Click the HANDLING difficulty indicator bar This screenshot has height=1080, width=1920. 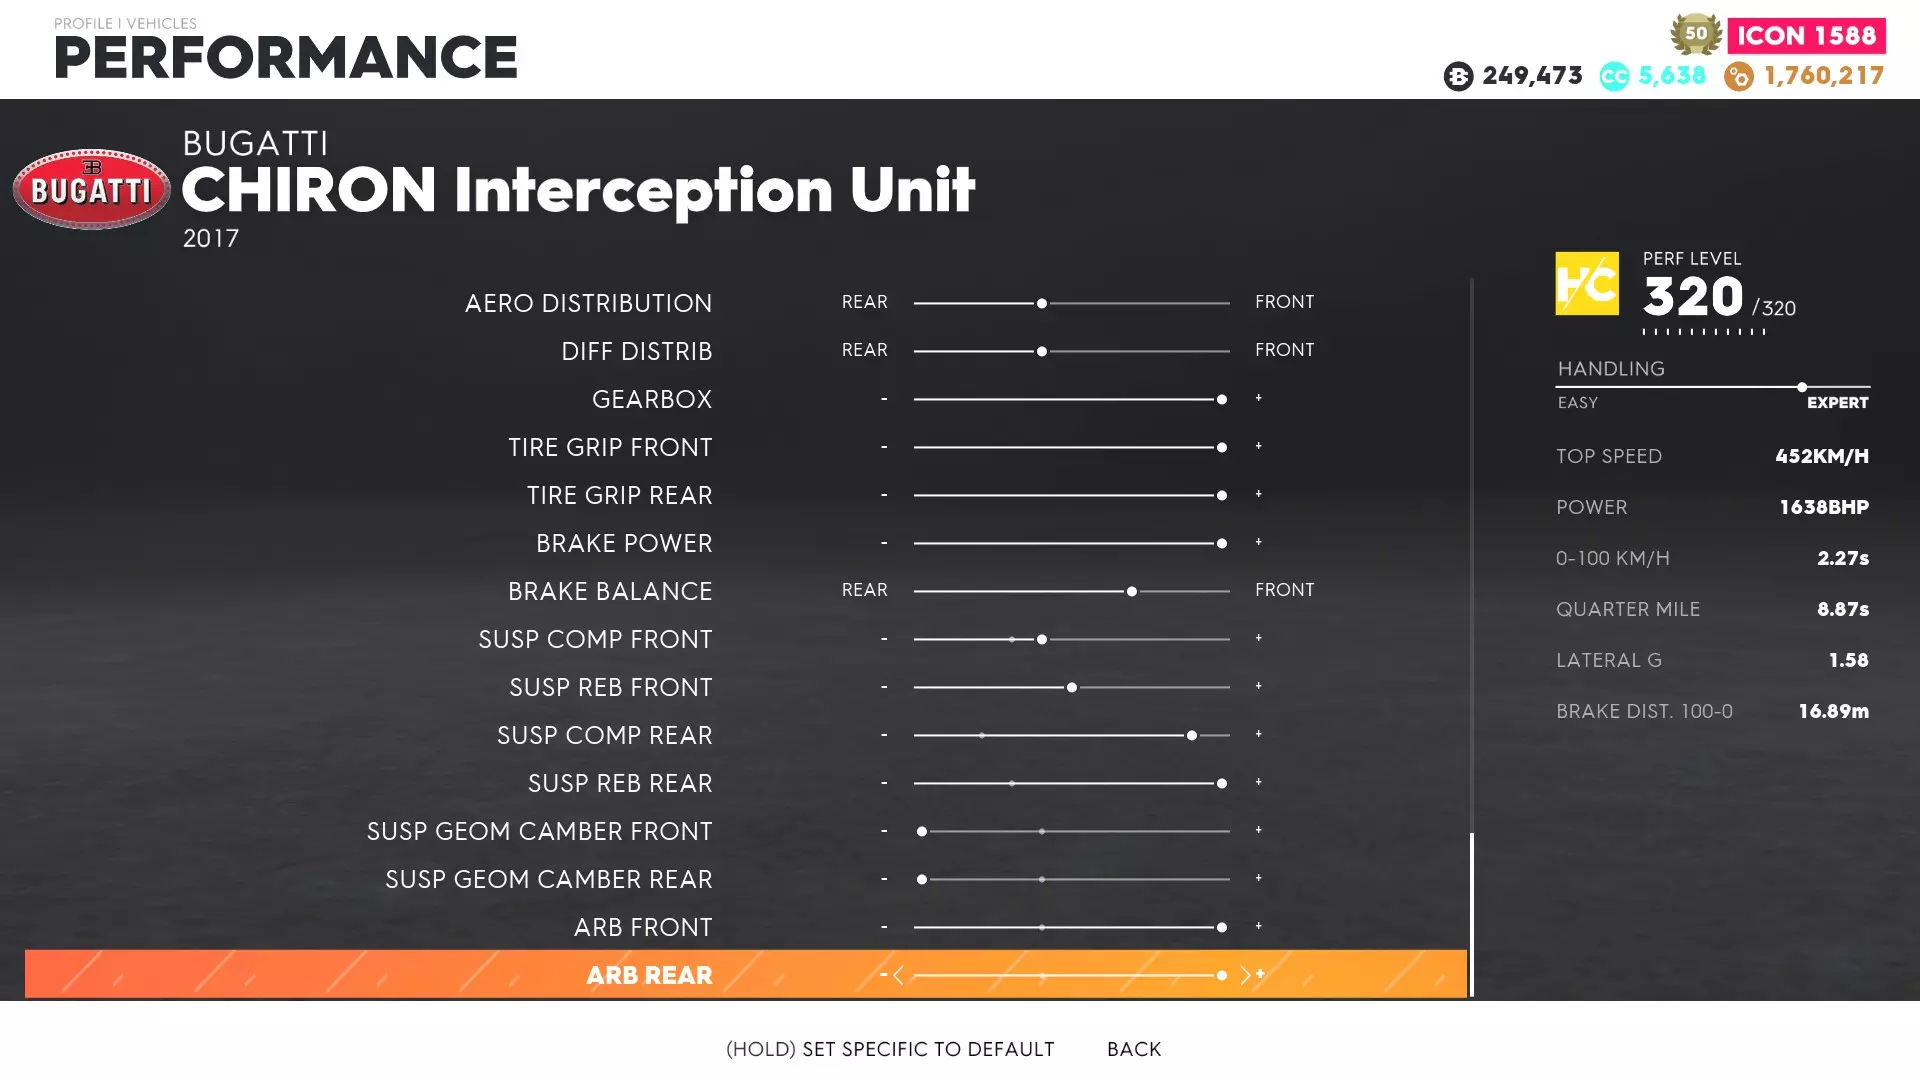(x=1712, y=387)
